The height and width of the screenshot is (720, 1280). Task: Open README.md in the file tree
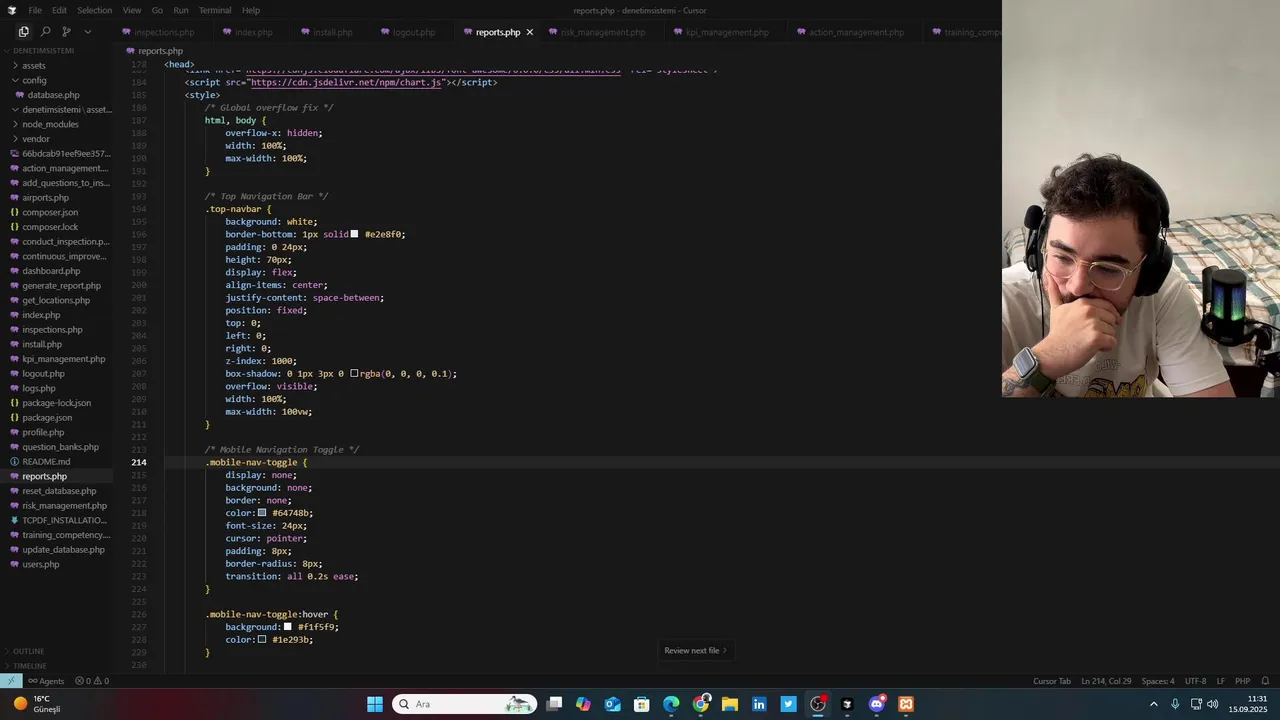click(46, 462)
